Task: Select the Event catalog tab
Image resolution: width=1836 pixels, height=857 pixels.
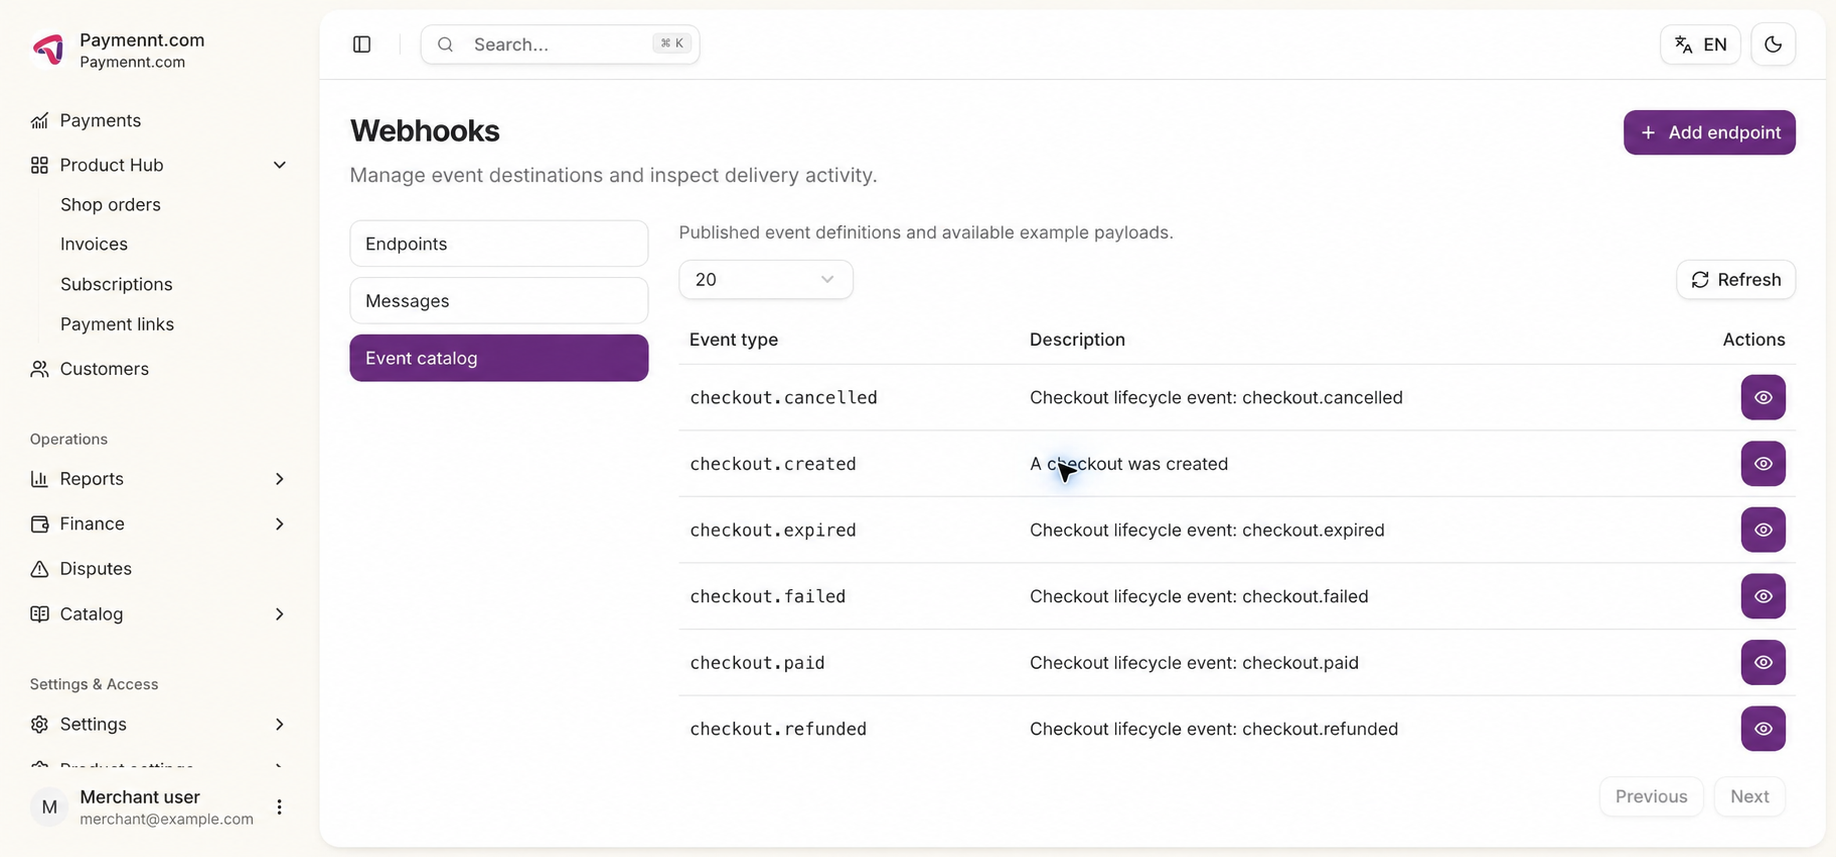Action: (x=499, y=358)
